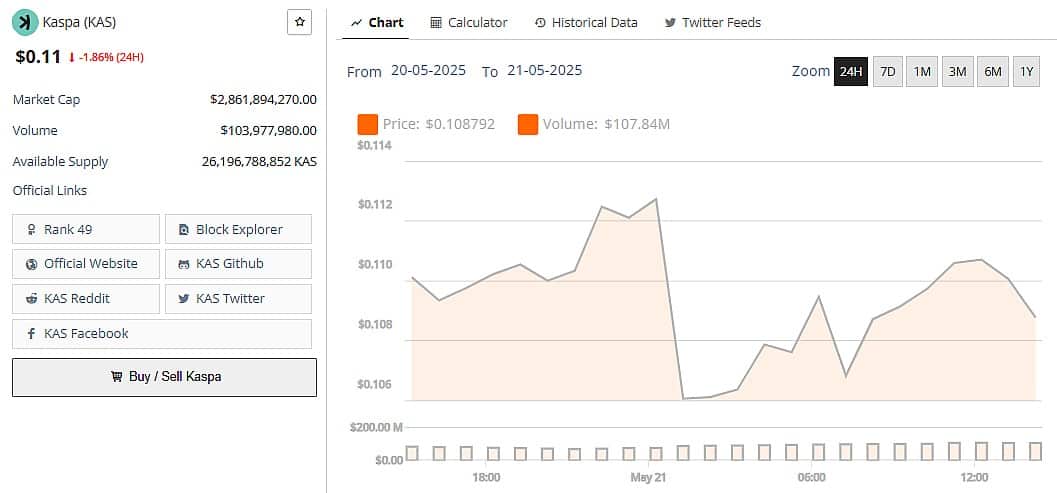Click the Official Links label
Screen dimensions: 1057x493
coord(50,191)
